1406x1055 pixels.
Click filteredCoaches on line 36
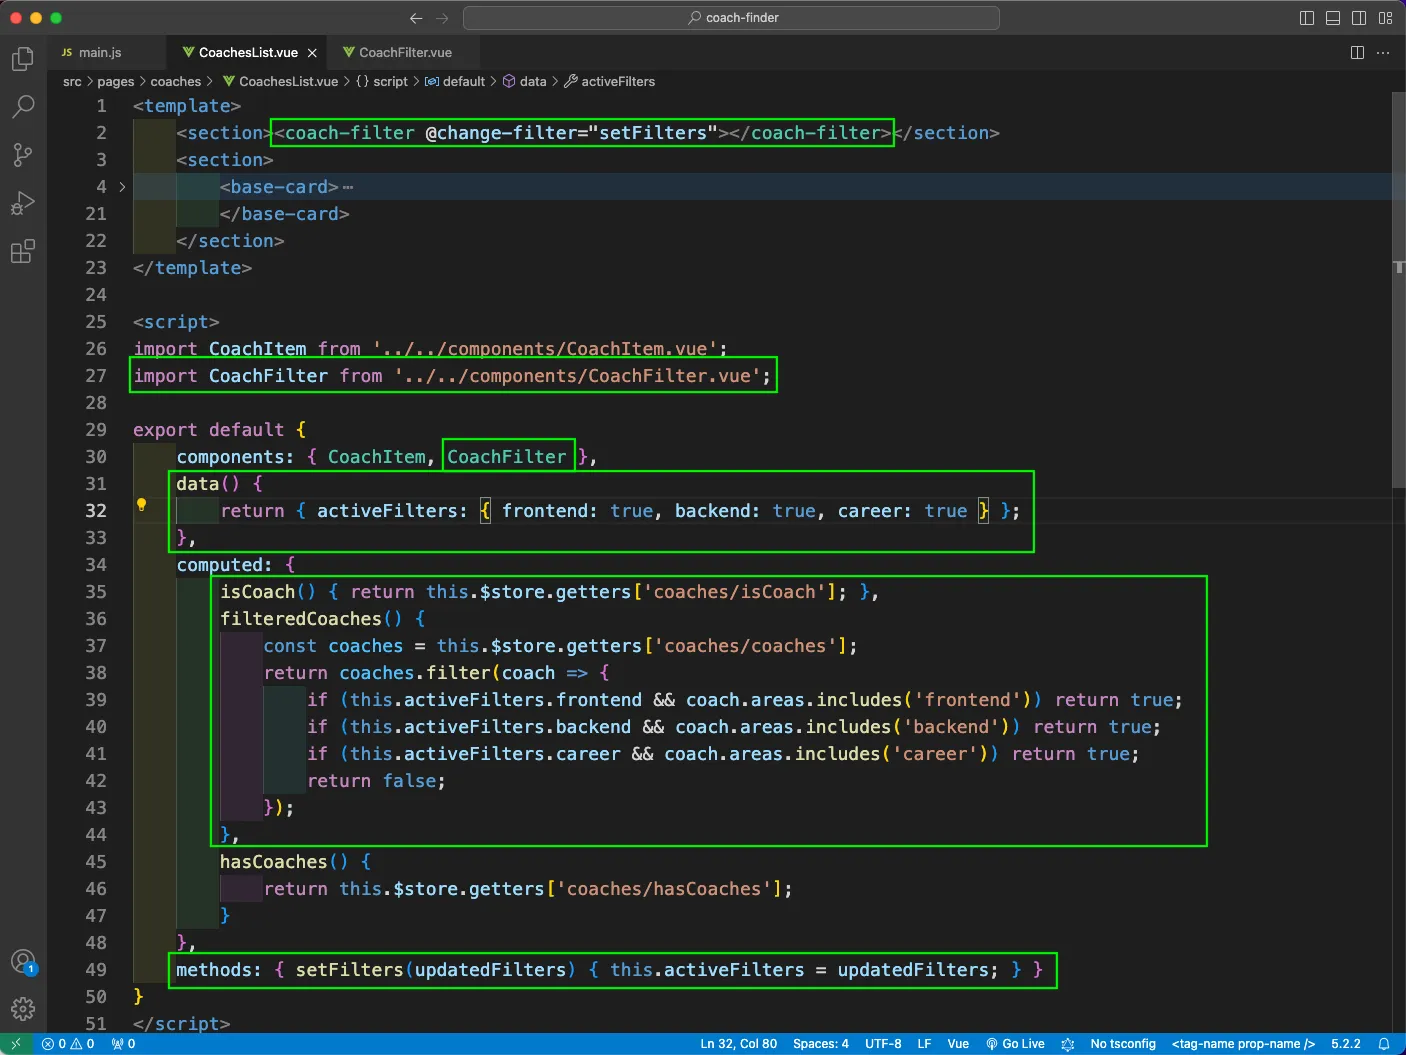301,619
